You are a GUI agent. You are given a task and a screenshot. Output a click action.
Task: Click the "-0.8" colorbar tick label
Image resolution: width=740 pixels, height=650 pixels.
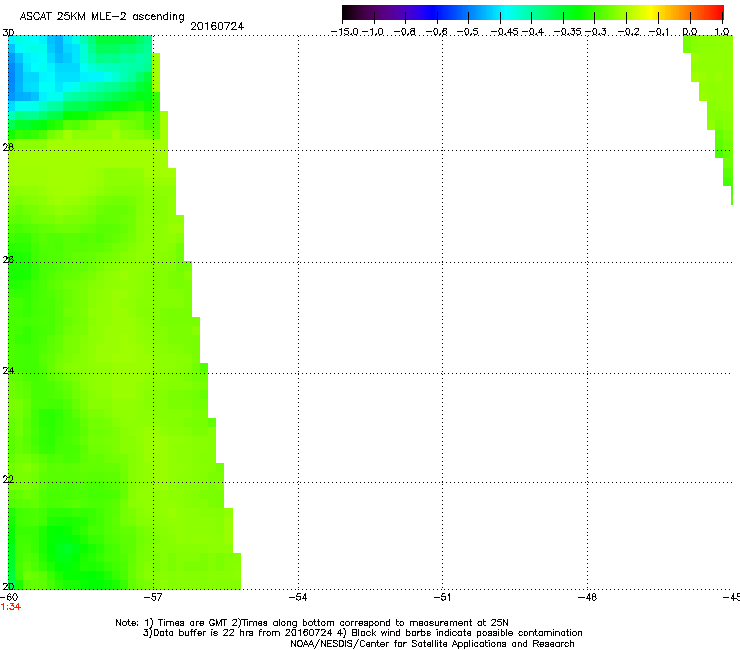pos(404,32)
